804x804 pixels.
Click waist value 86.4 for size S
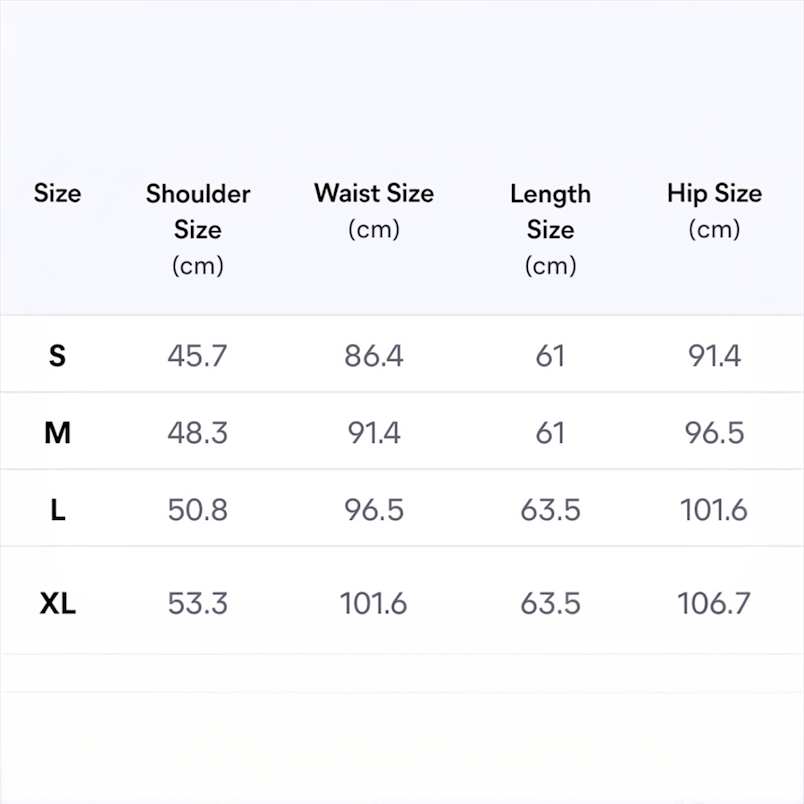pyautogui.click(x=374, y=355)
